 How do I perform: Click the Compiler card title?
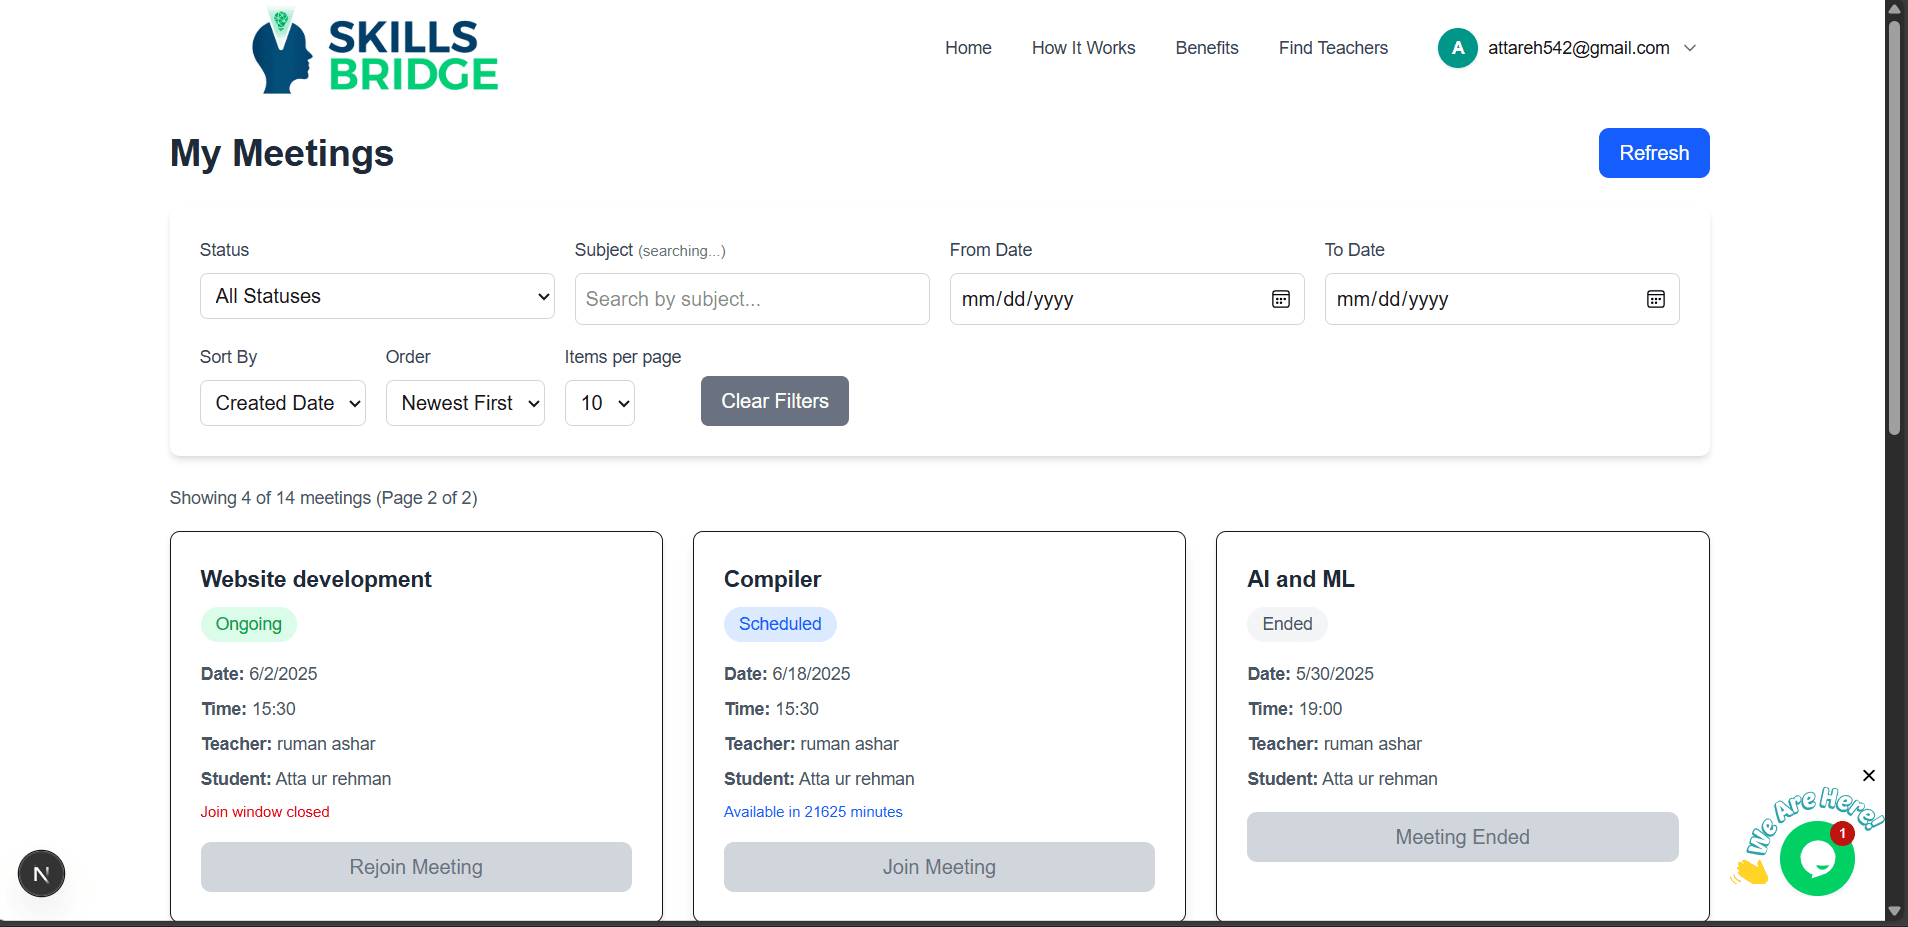point(772,579)
